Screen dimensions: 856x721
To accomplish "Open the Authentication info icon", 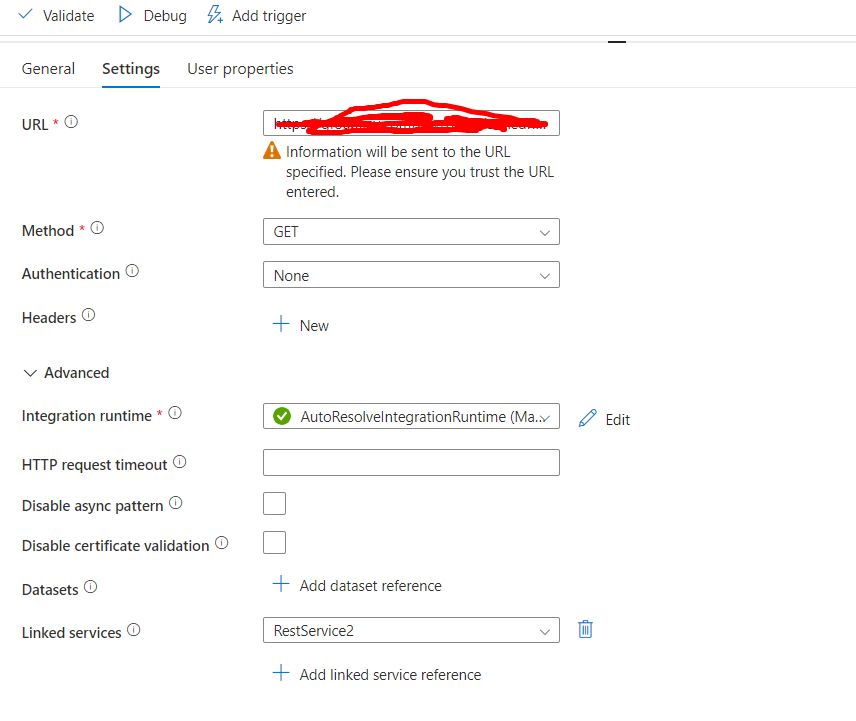I will pos(132,271).
